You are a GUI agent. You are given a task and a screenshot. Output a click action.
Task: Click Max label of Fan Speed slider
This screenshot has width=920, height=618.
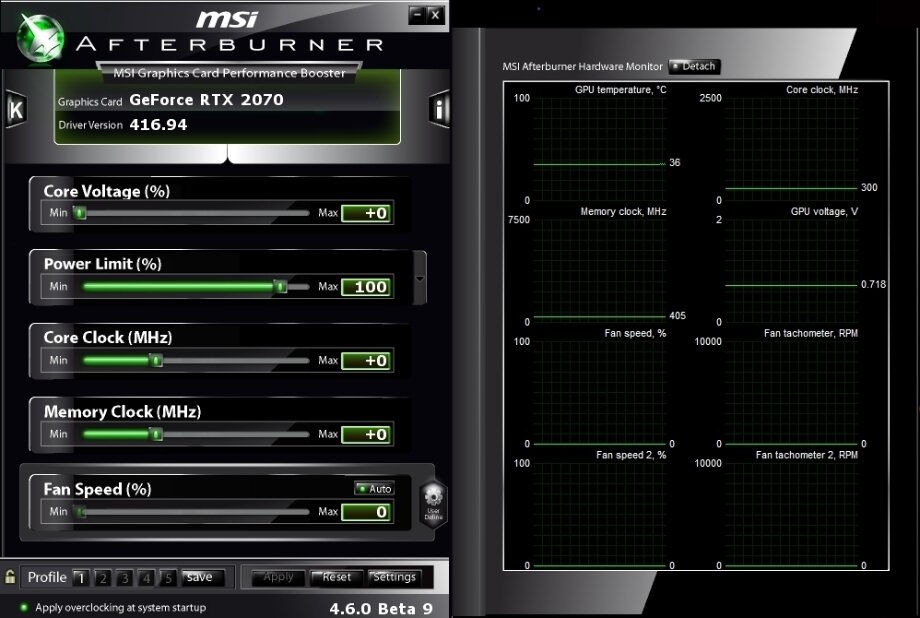328,512
